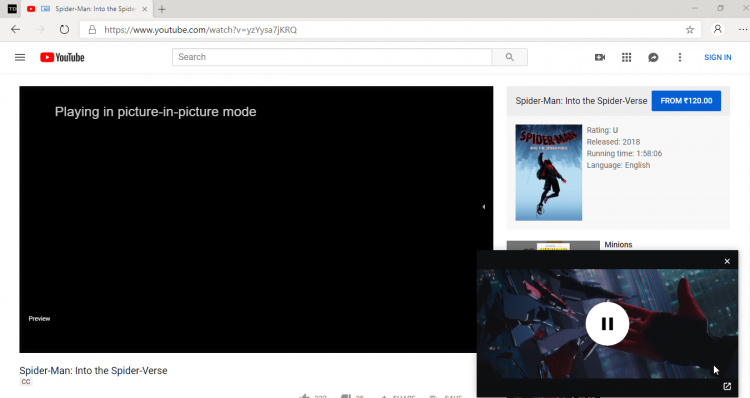Click the 'Playing in picture-in-picture mode' text
The width and height of the screenshot is (750, 398).
155,112
